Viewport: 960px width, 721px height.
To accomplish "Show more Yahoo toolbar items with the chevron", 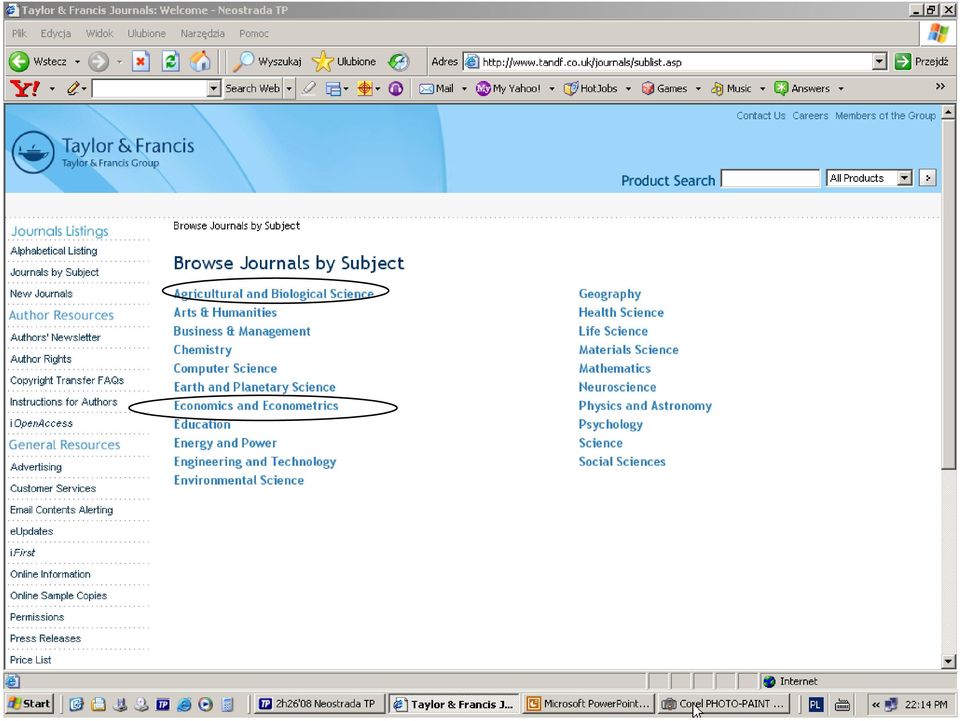I will click(940, 87).
